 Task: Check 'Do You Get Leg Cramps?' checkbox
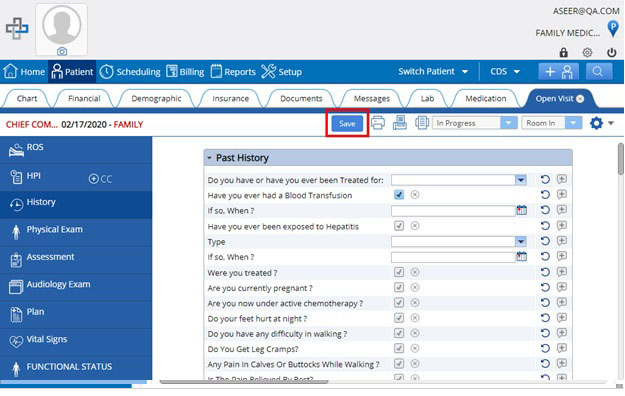tap(399, 348)
